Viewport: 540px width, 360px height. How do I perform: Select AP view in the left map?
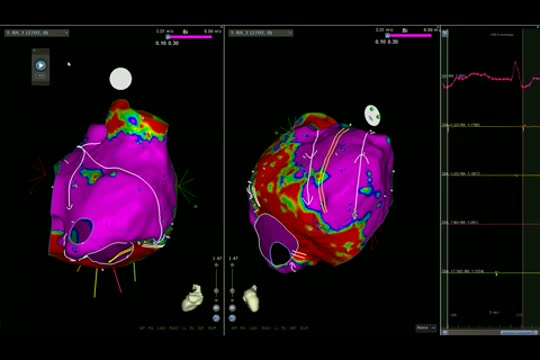point(141,328)
